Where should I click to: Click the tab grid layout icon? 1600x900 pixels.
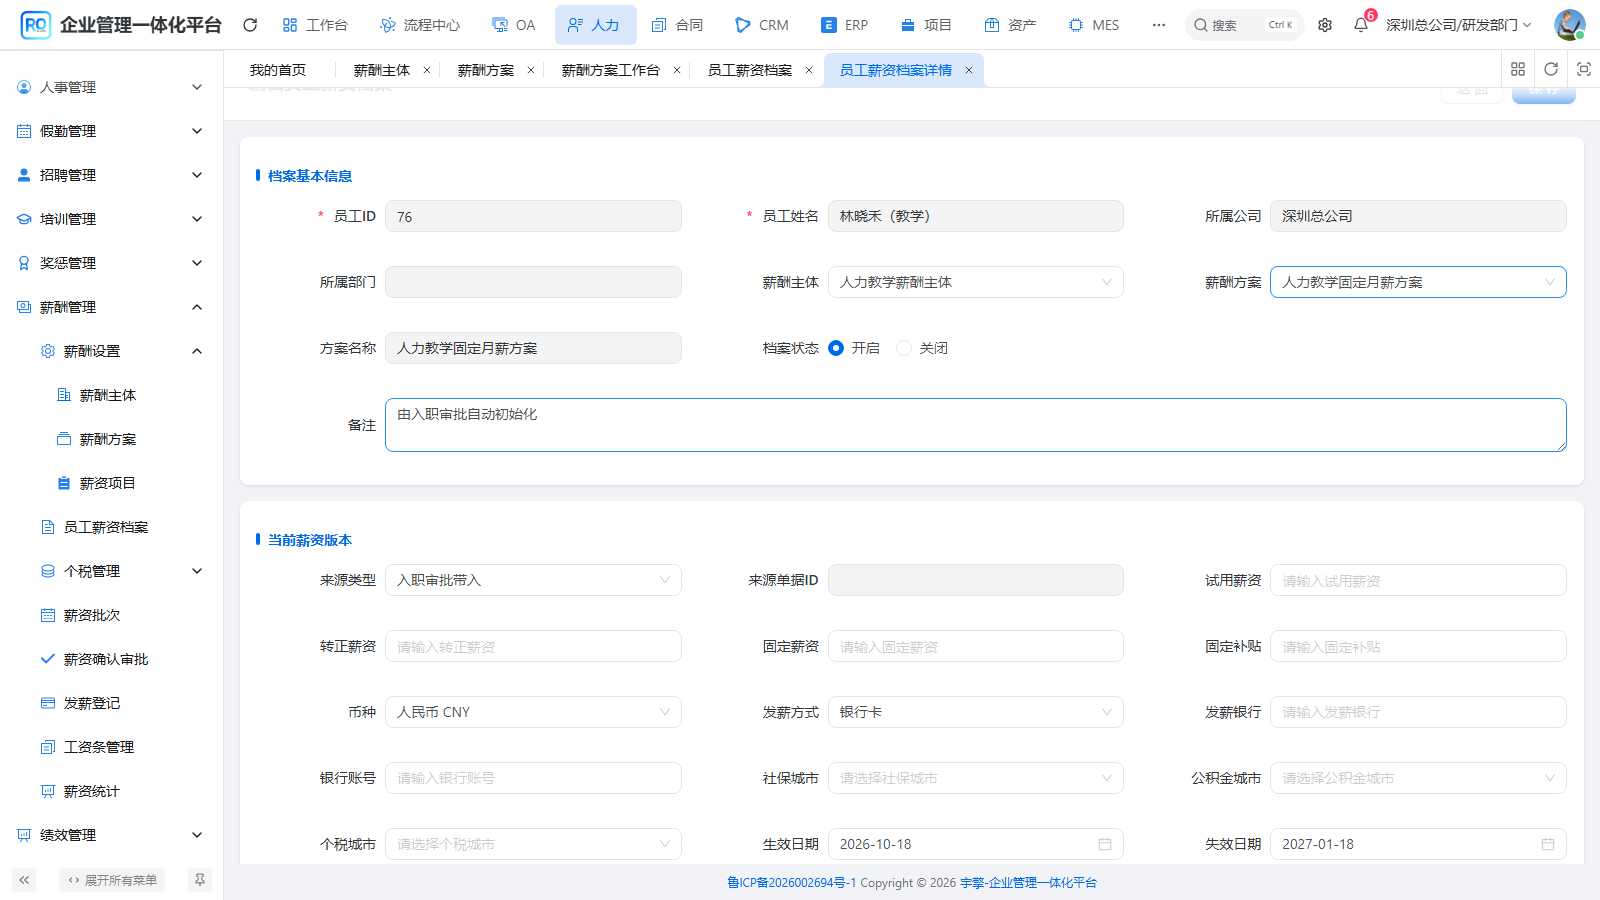pyautogui.click(x=1518, y=69)
